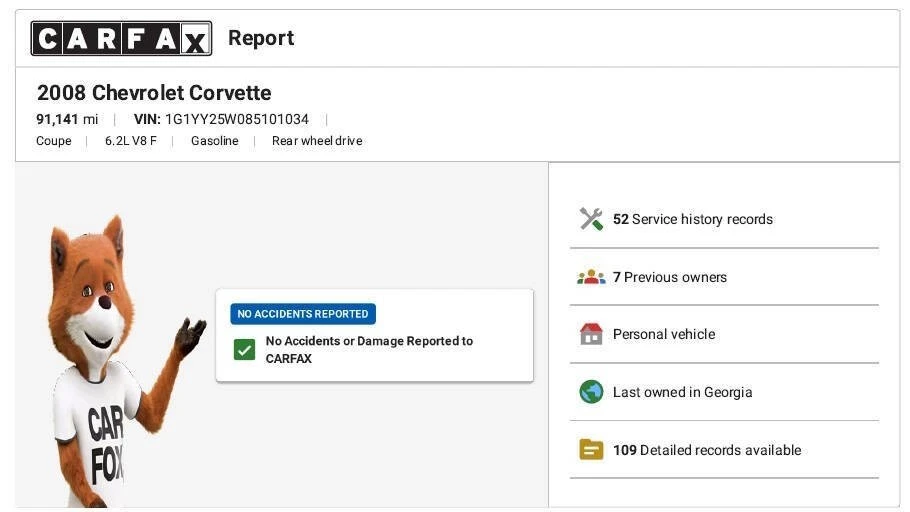Click the Coupe body type text
This screenshot has width=910, height=512.
53,141
